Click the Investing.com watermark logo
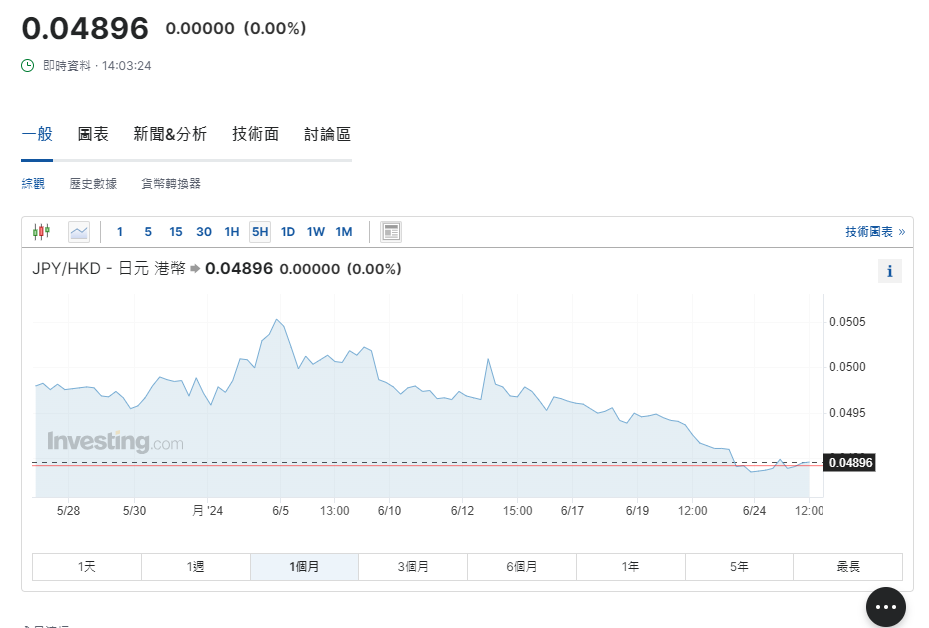The height and width of the screenshot is (628, 929). pos(115,441)
